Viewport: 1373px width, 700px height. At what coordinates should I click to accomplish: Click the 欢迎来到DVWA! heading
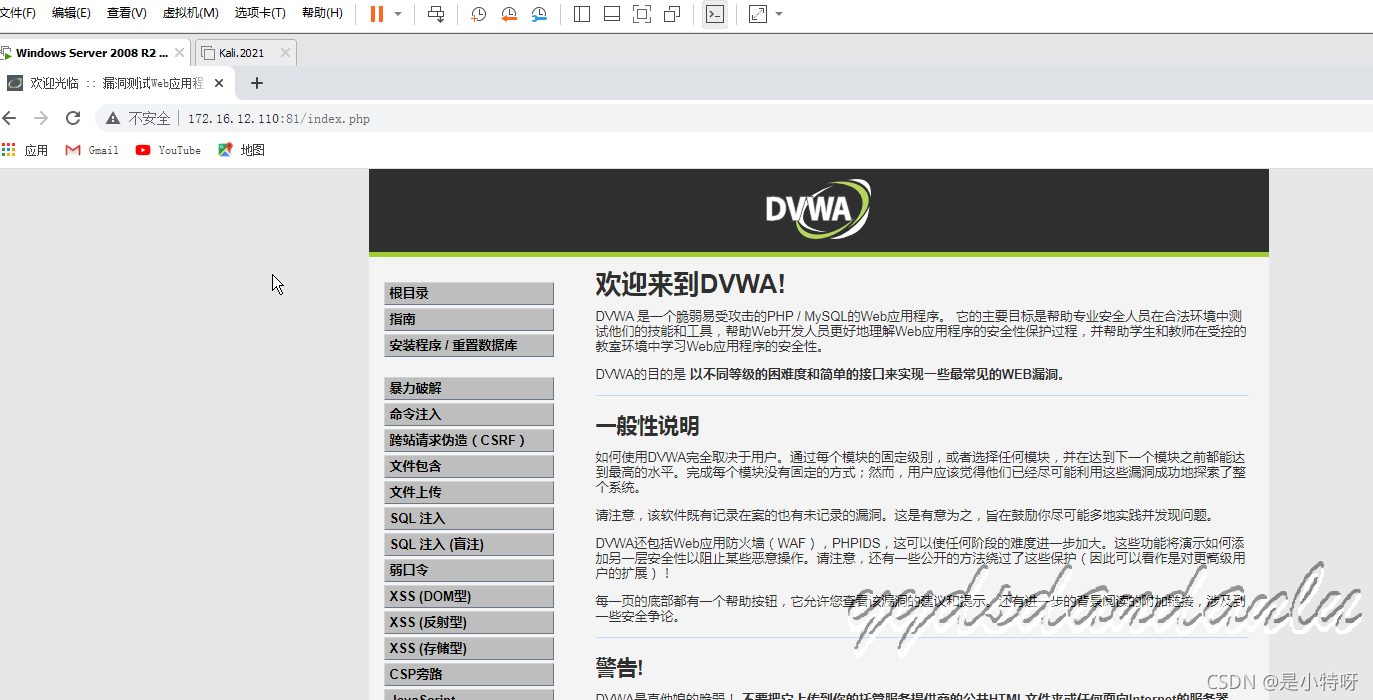[x=691, y=284]
